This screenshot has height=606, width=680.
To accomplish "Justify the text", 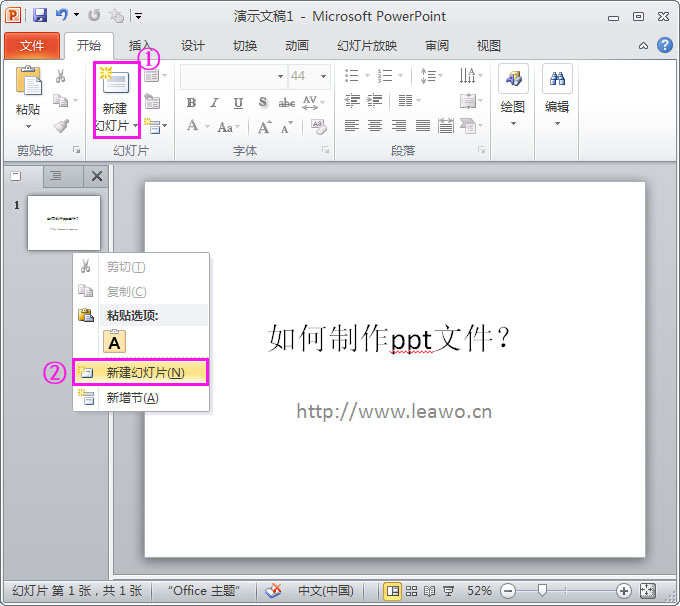I will tap(423, 126).
